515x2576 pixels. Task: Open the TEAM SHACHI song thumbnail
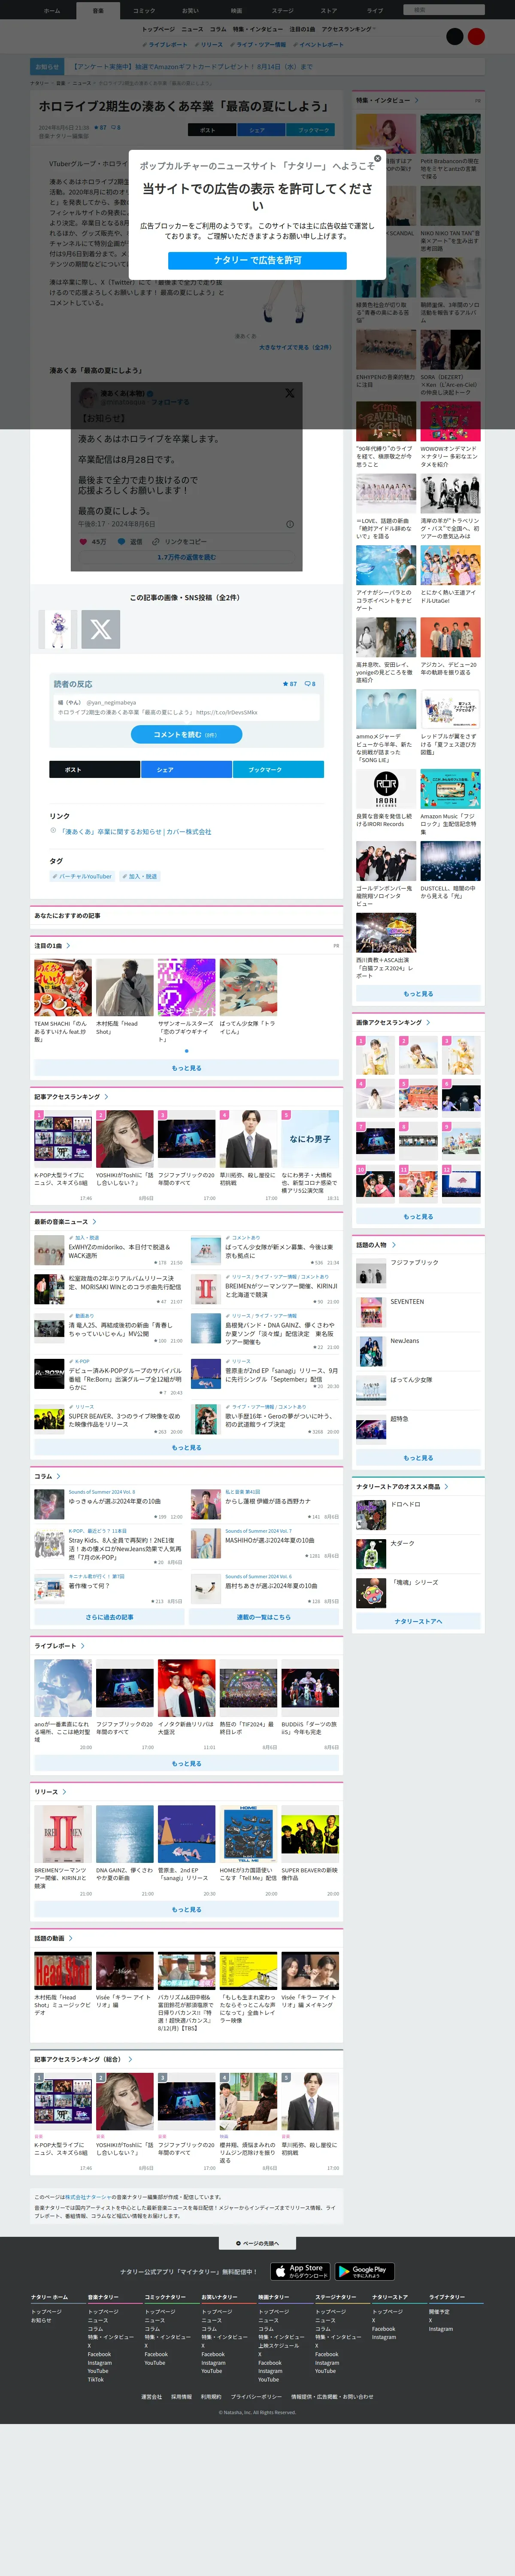[63, 987]
